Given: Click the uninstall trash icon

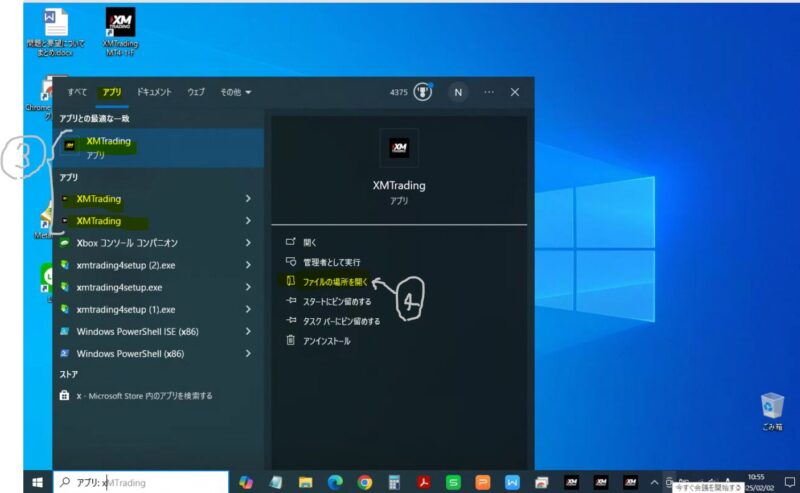Looking at the screenshot, I should (x=290, y=340).
